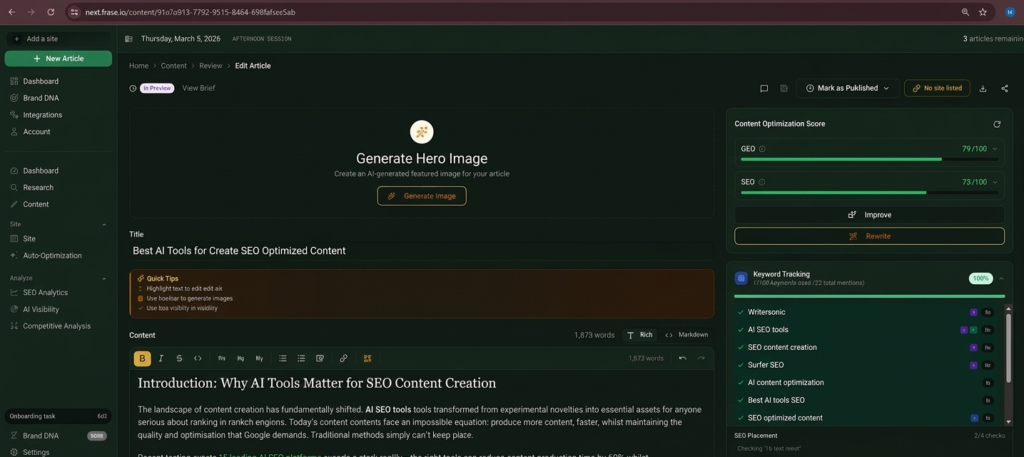
Task: Apply the second heading style toolbar button
Action: point(240,358)
